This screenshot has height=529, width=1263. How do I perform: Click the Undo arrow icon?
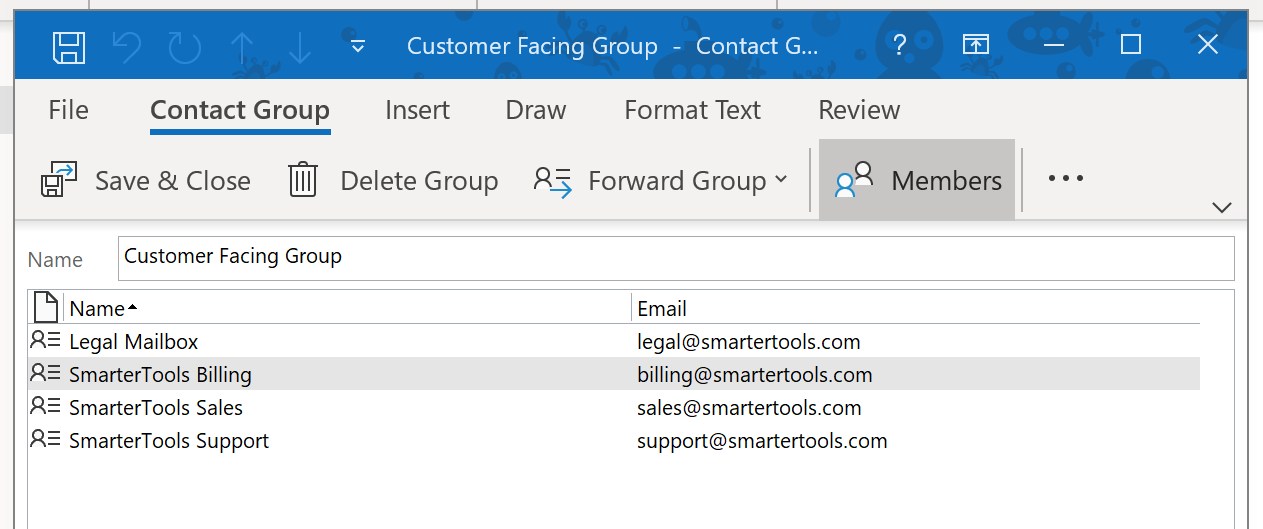coord(126,46)
